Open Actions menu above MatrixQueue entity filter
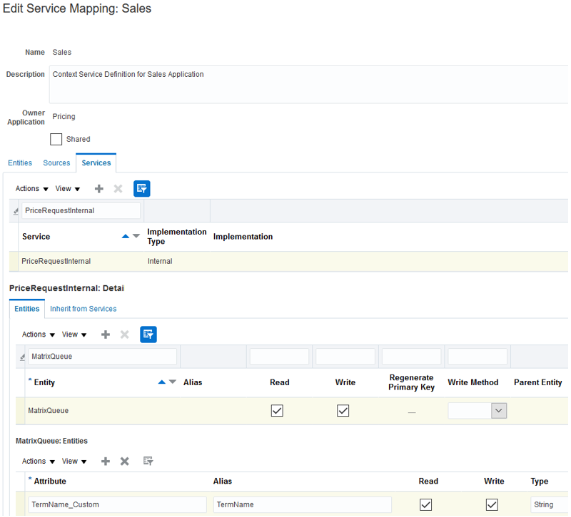Screen dimensions: 571x517 [38, 334]
